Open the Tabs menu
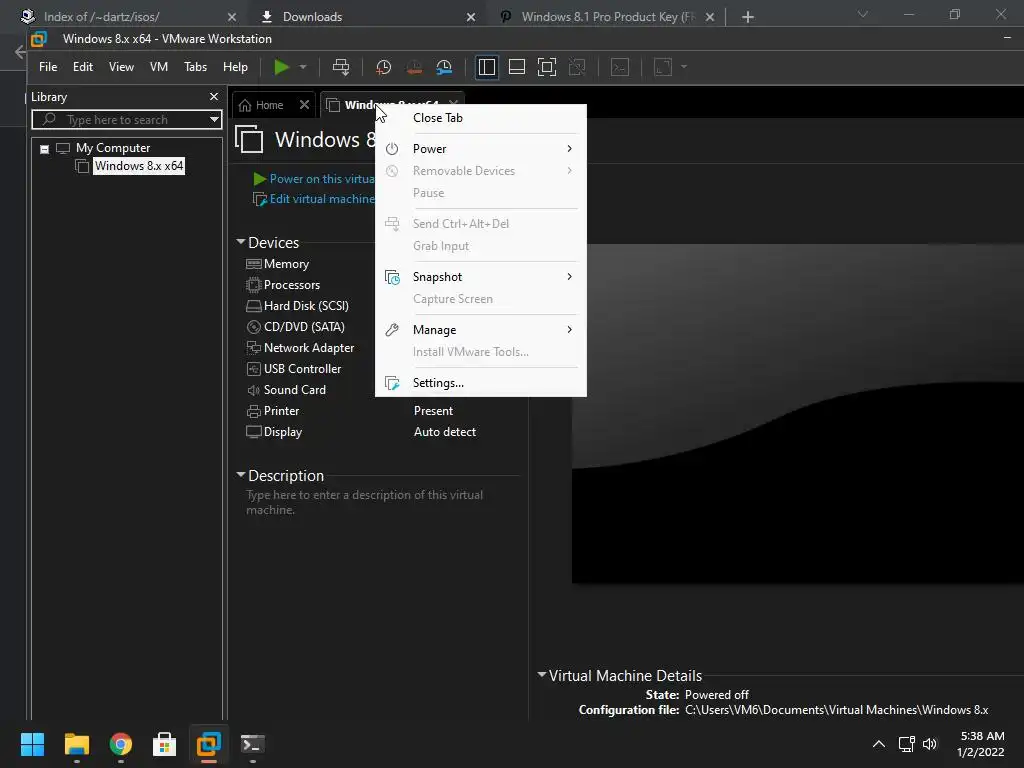The width and height of the screenshot is (1024, 768). point(195,67)
